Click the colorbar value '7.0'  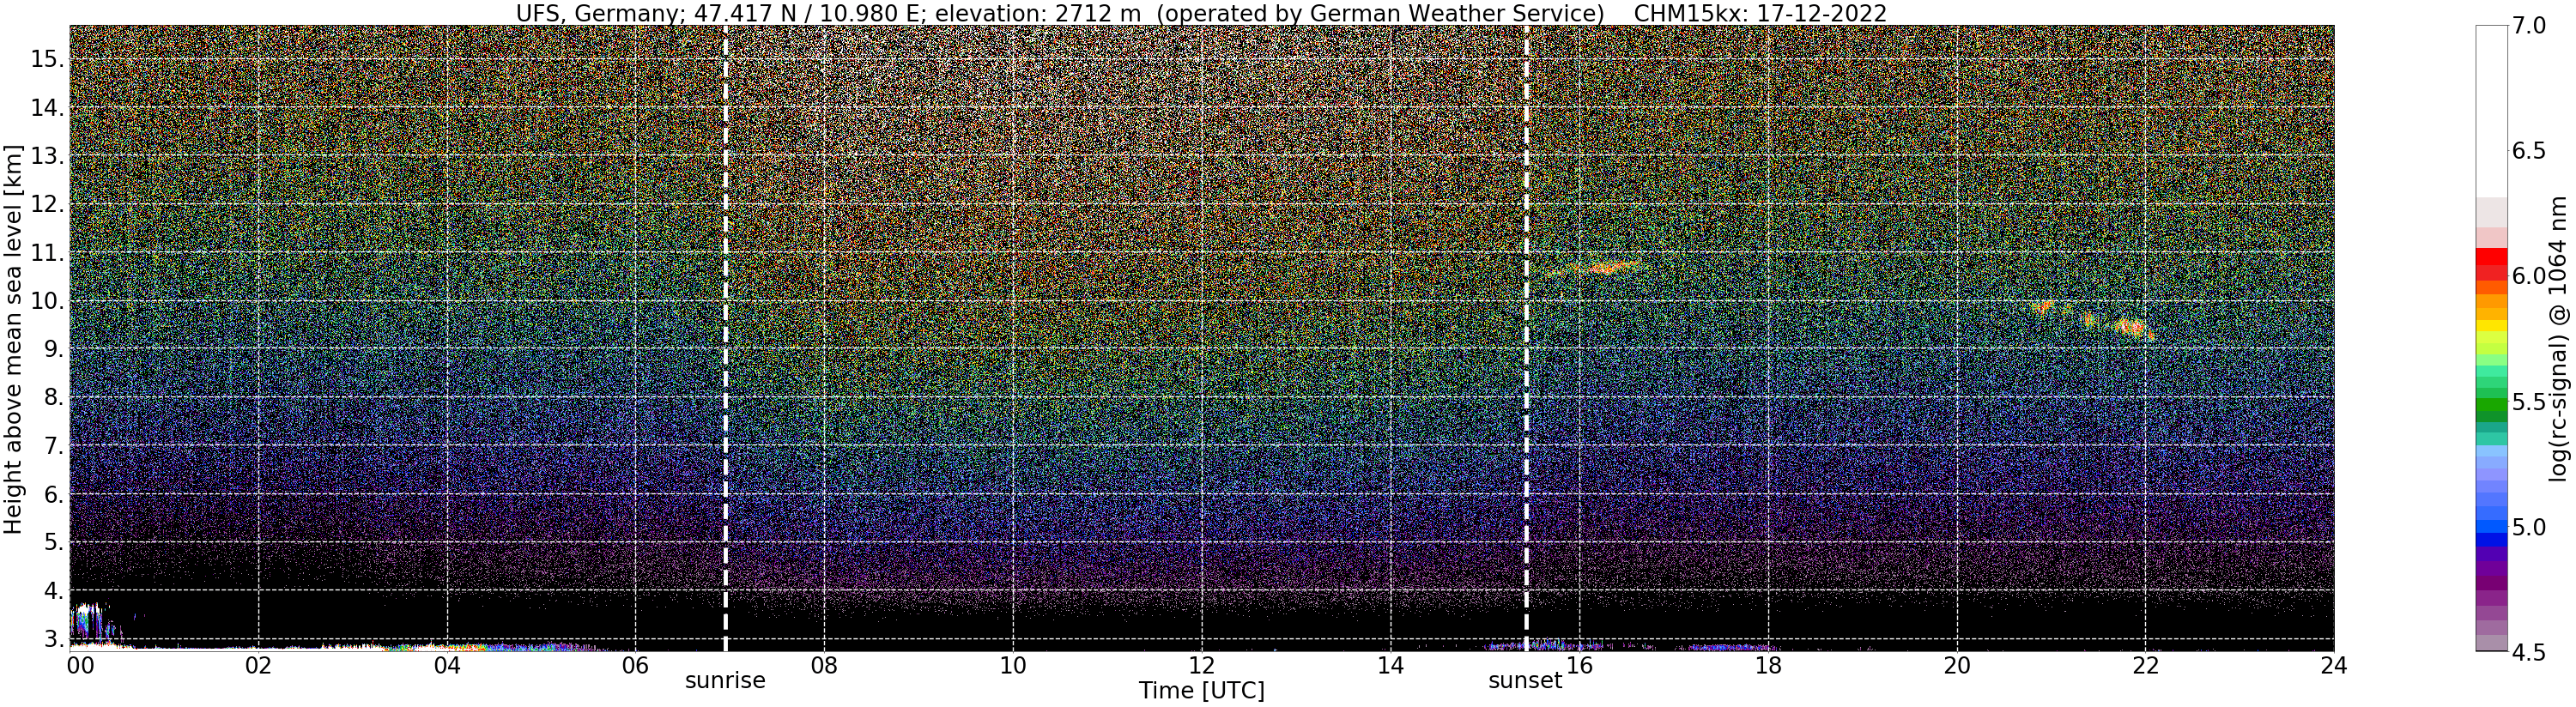[x=2527, y=26]
